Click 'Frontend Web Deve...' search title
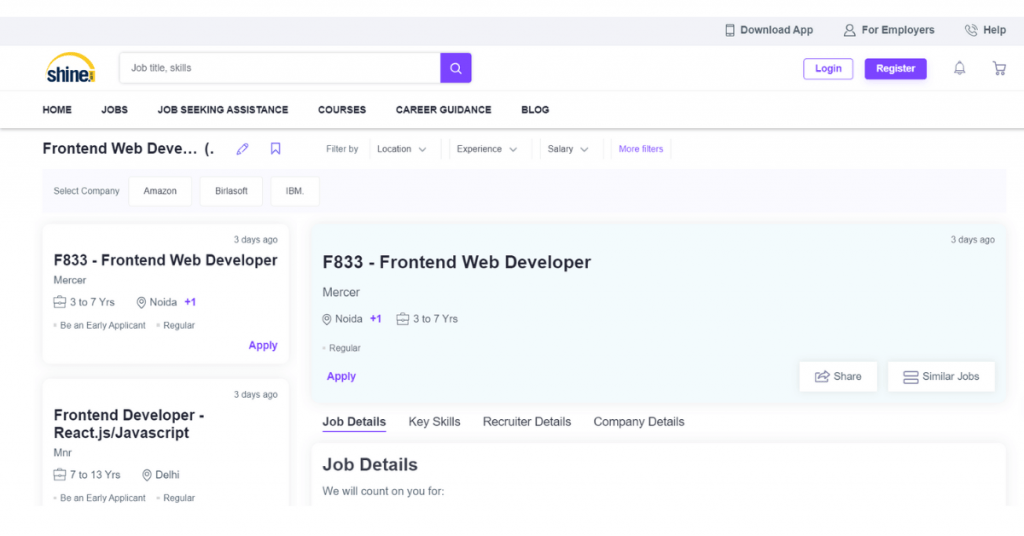1024x536 pixels. [120, 149]
